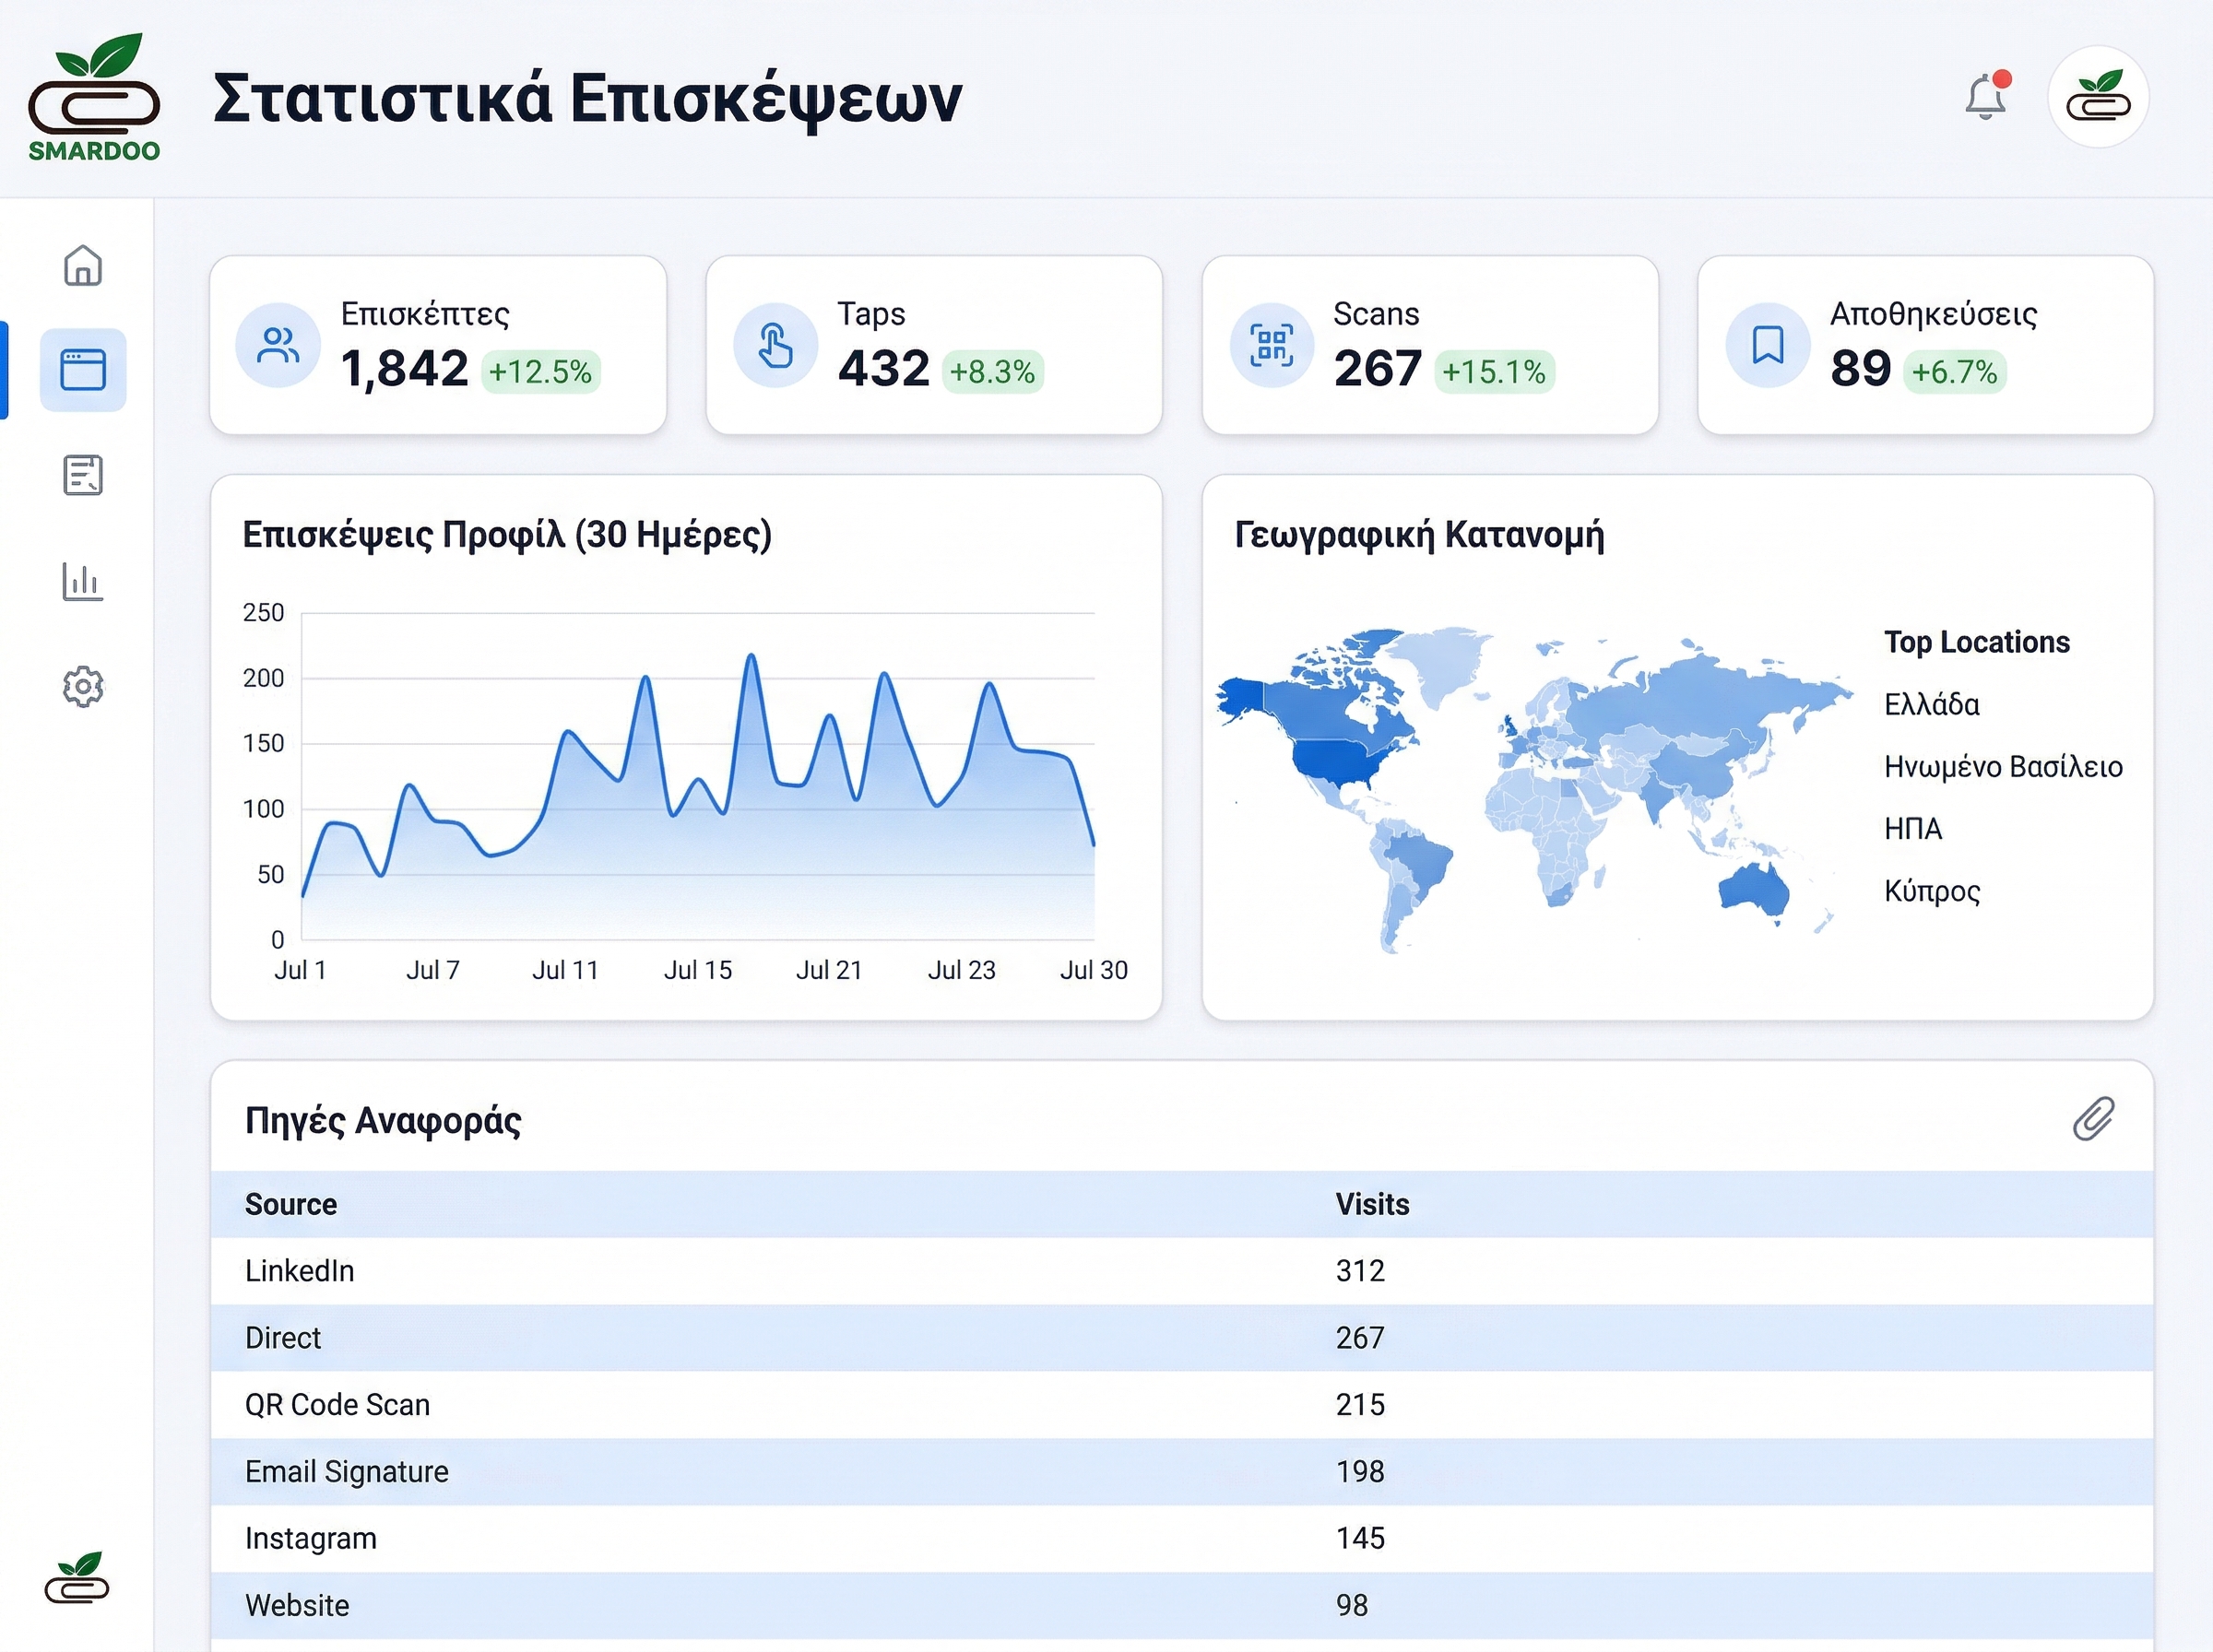Click the Smardoo logo top left
Viewport: 2213px width, 1652px height.
point(95,95)
